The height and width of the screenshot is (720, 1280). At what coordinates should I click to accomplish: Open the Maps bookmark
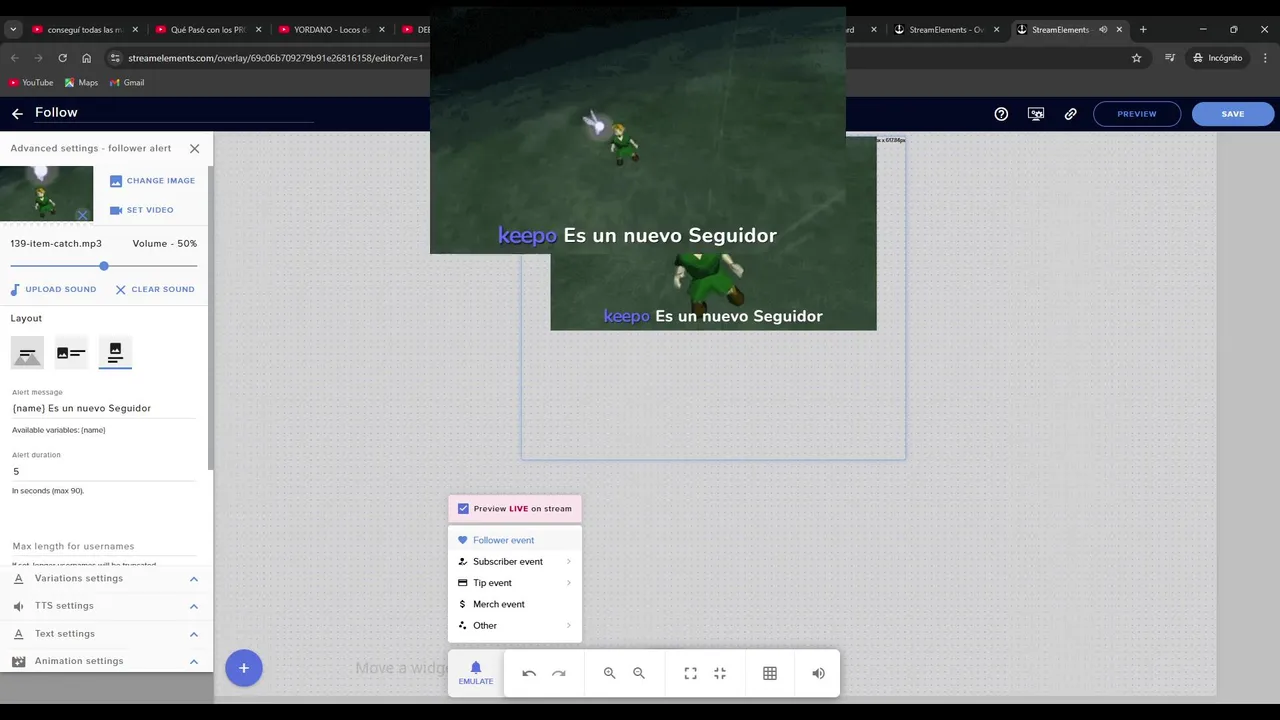point(82,83)
